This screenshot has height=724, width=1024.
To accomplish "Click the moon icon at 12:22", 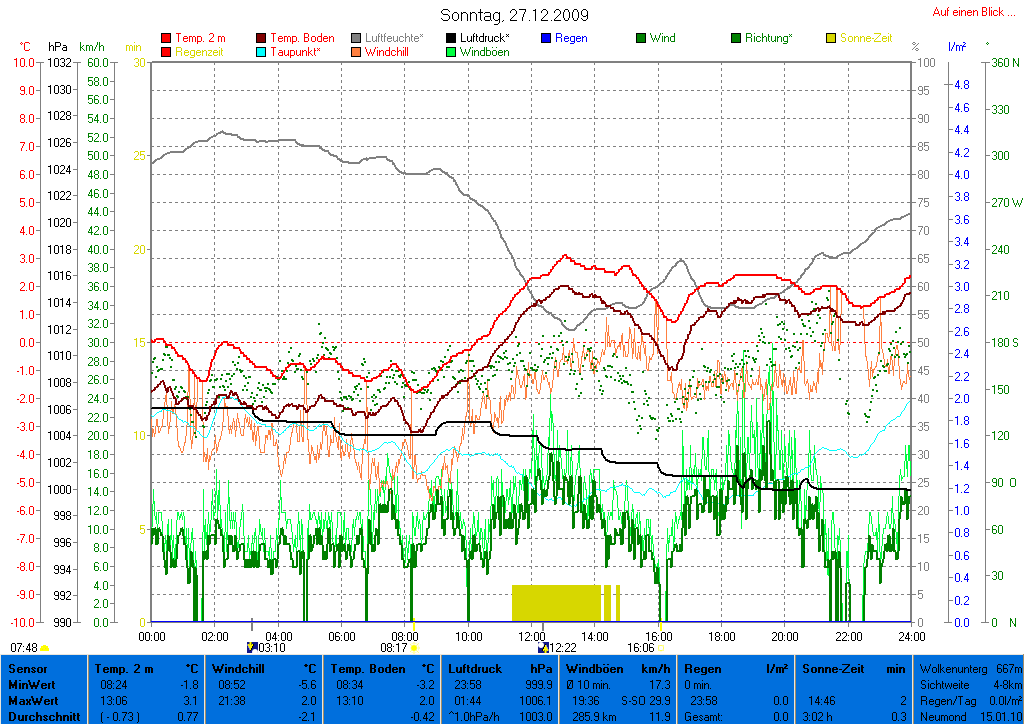I will point(543,647).
